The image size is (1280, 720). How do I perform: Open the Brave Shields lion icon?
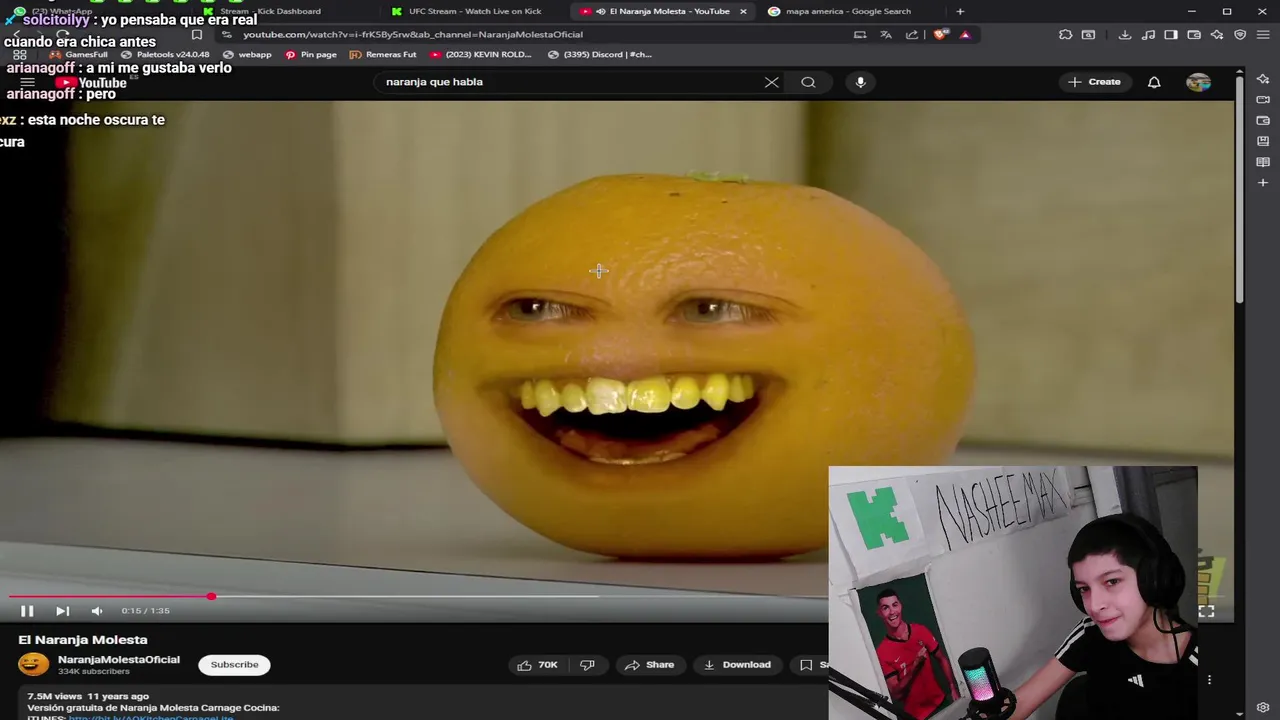click(940, 34)
